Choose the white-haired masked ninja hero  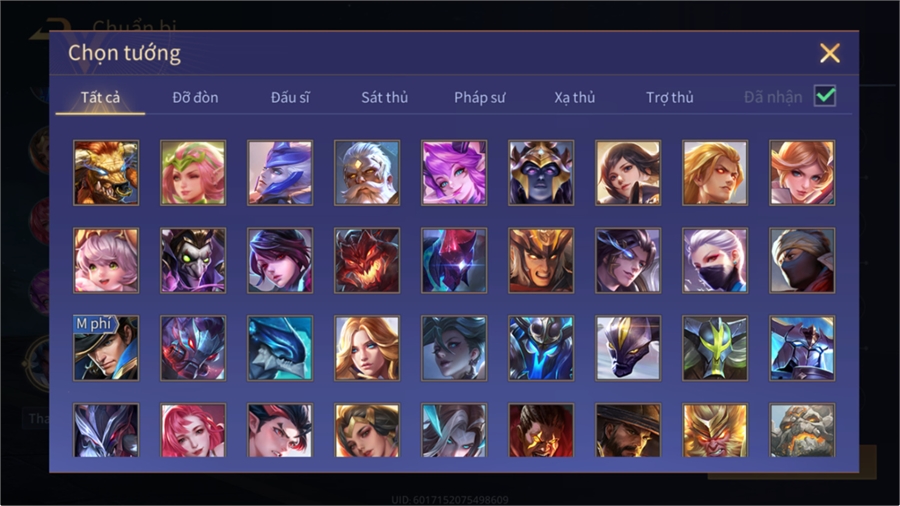[x=715, y=260]
